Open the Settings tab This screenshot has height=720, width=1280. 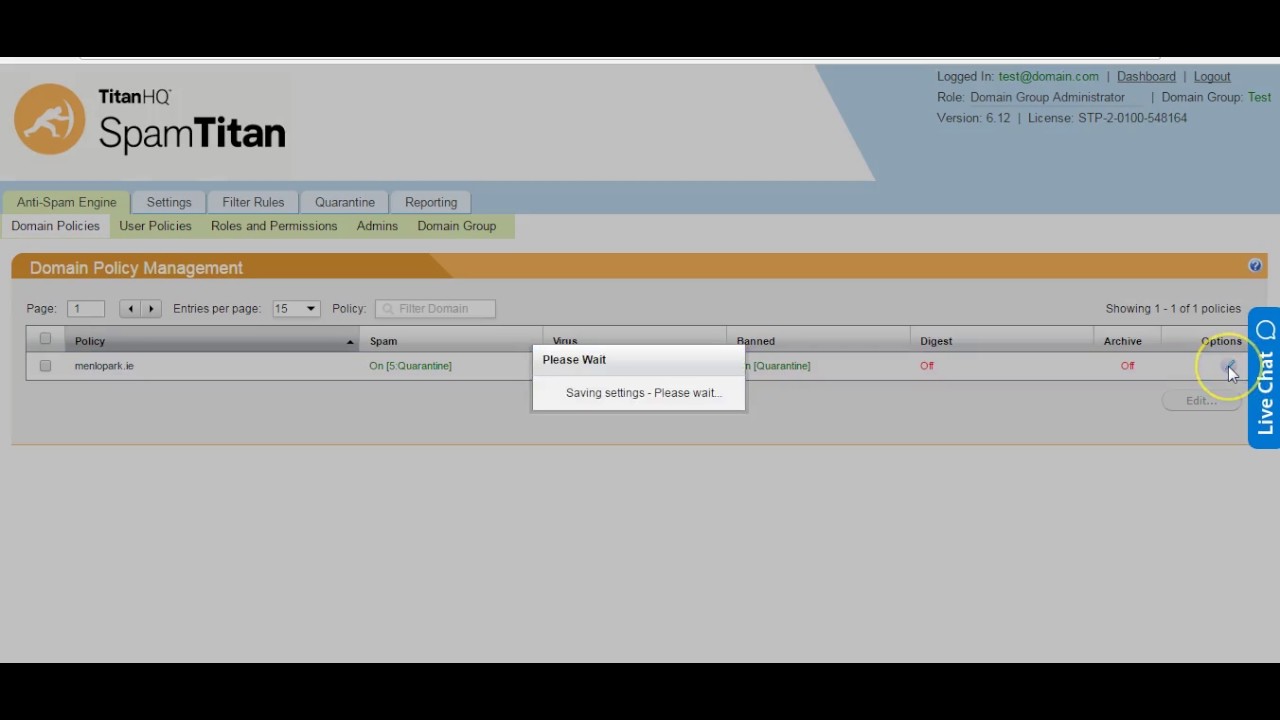click(169, 202)
